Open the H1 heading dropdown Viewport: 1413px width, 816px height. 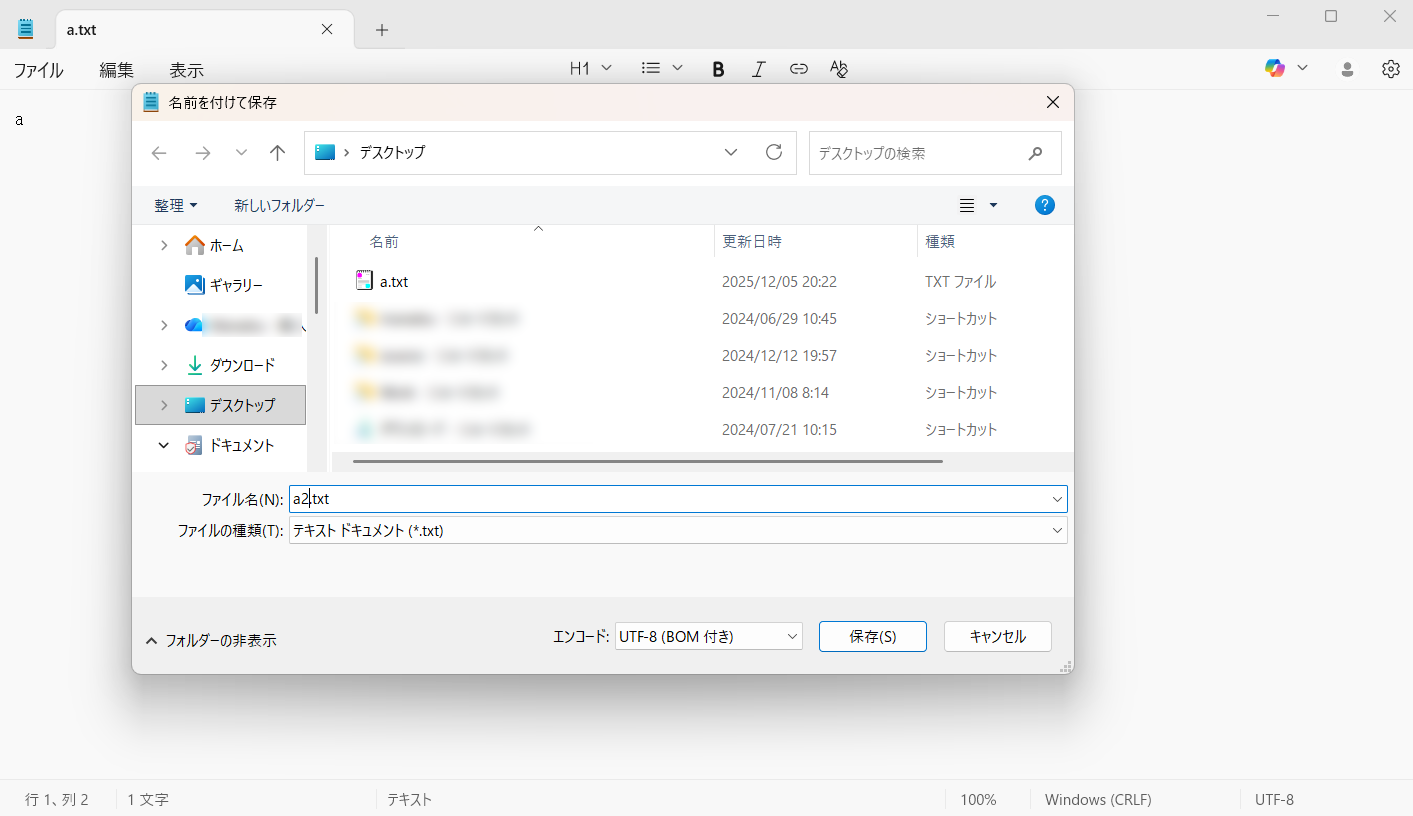point(590,68)
